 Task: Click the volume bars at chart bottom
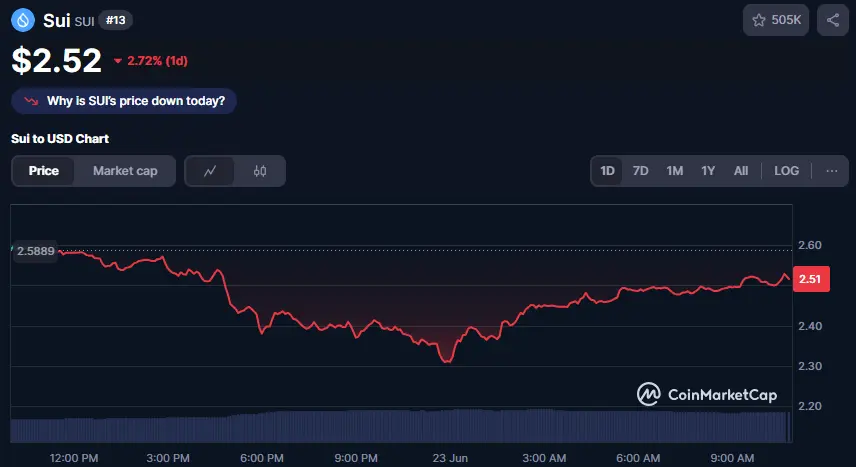point(401,426)
